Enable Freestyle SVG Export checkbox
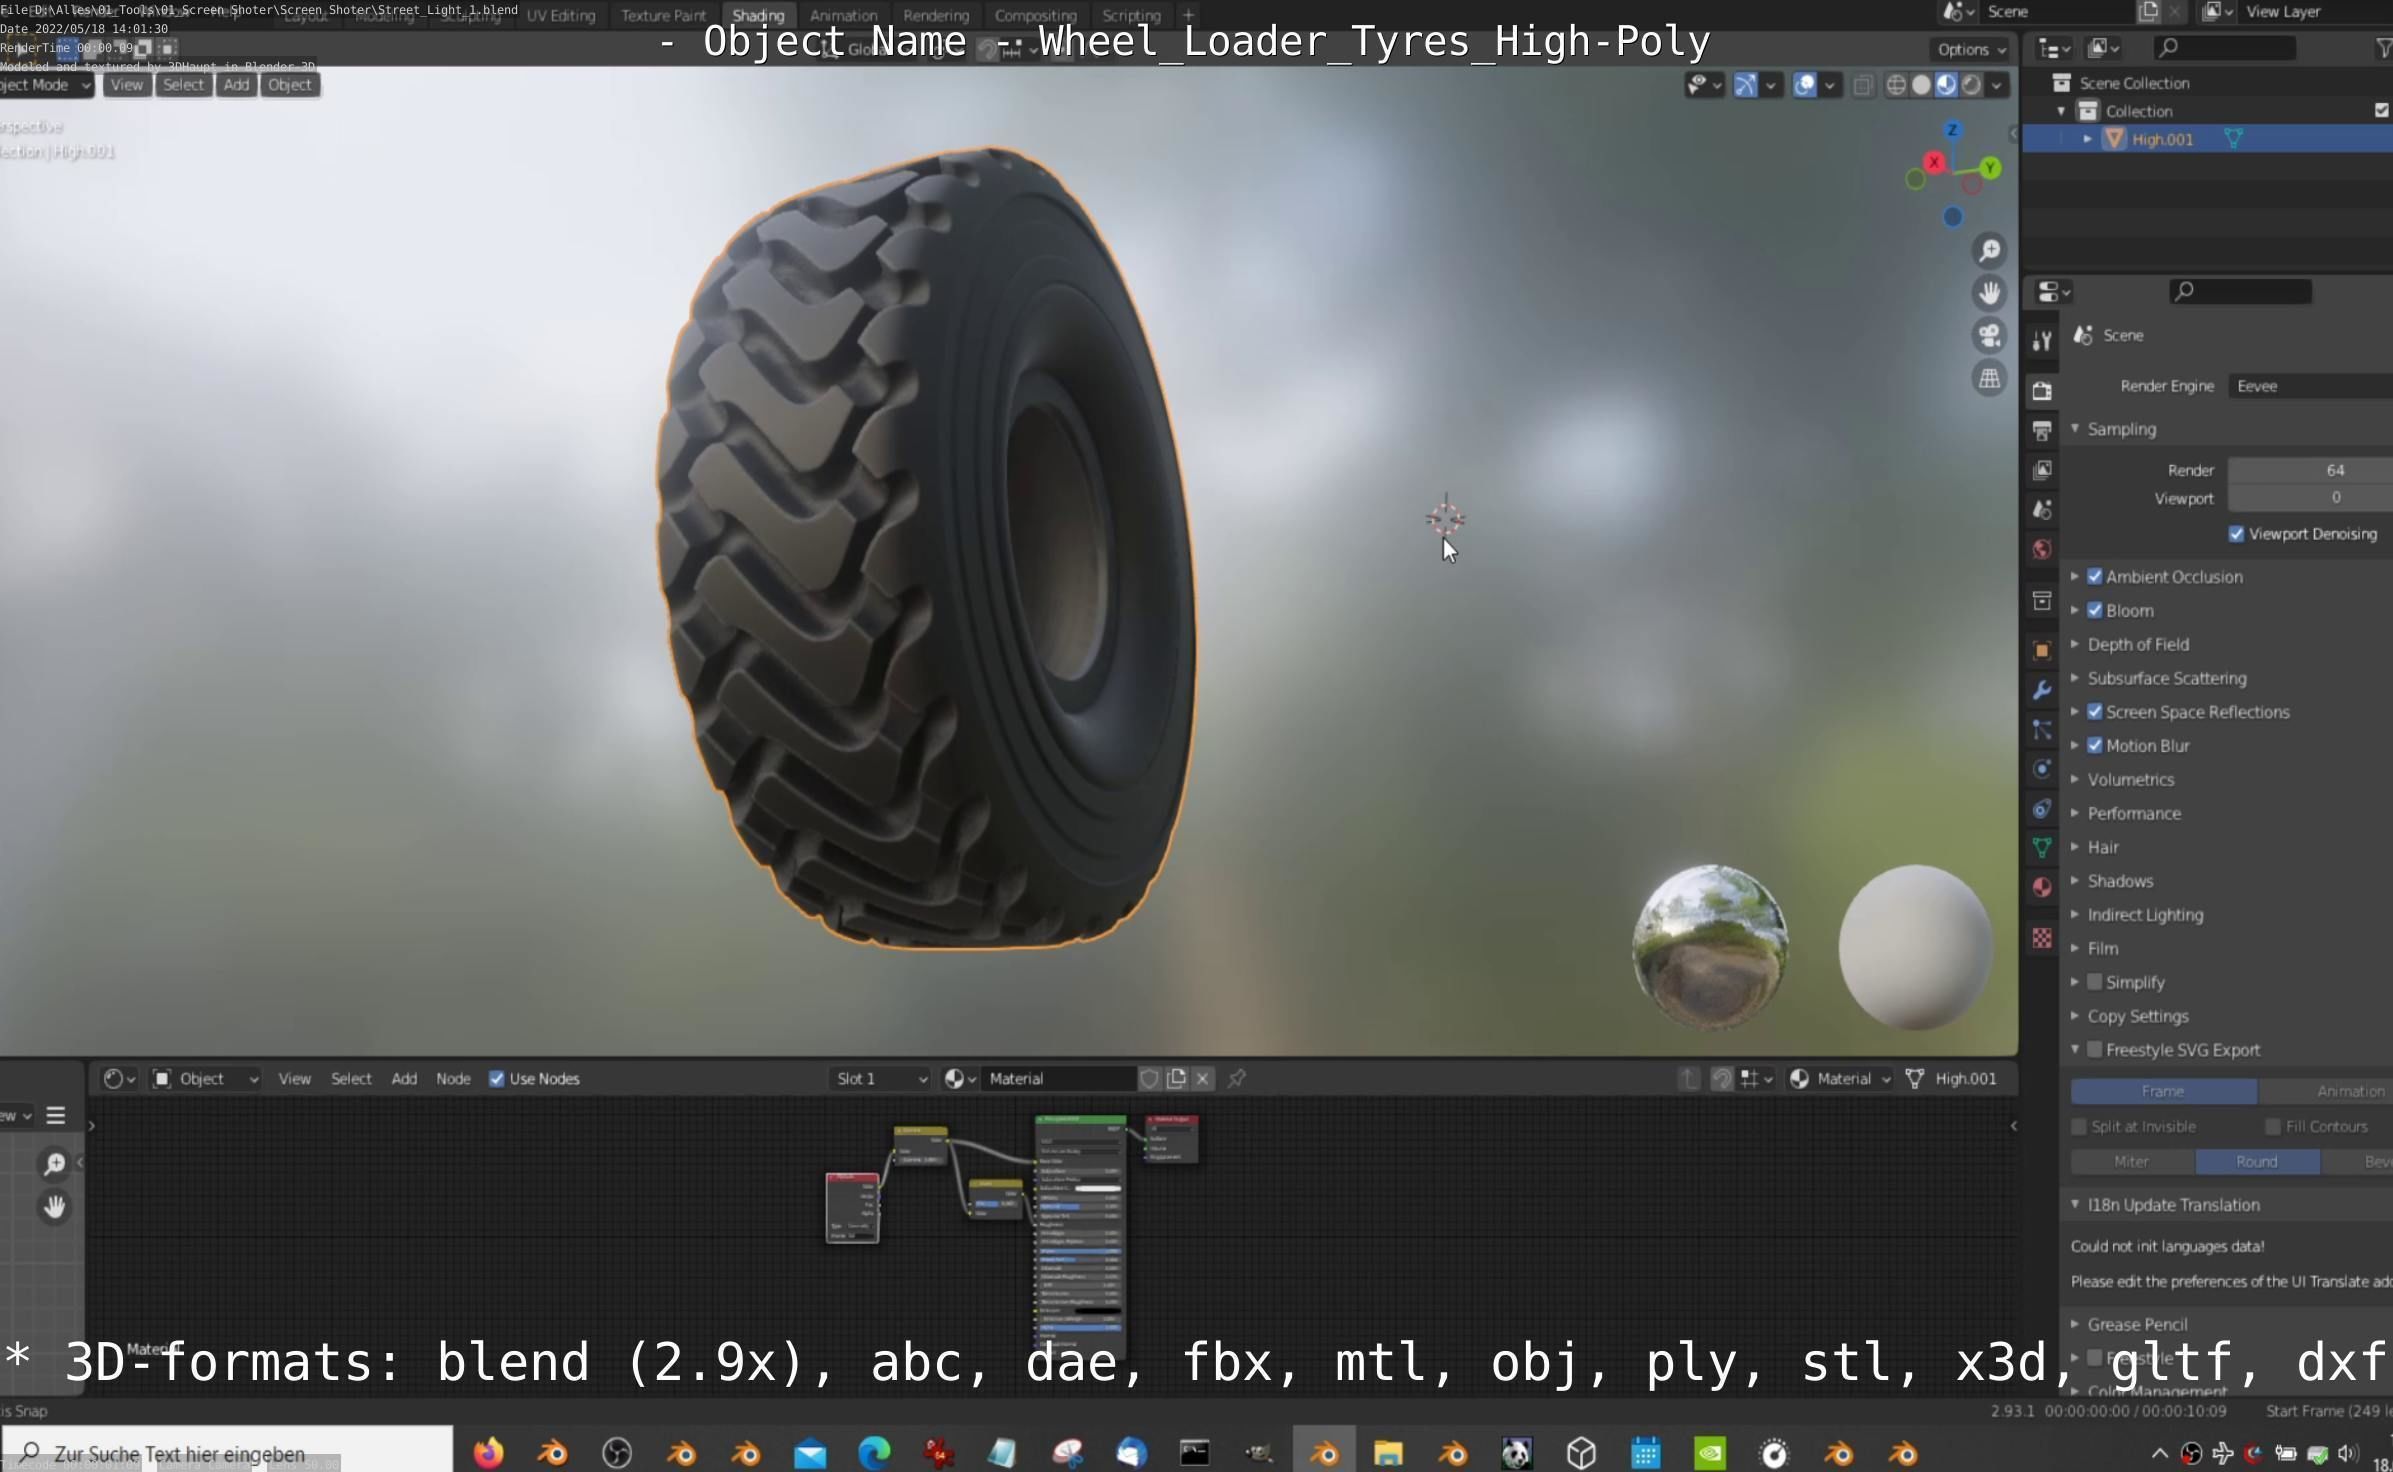The width and height of the screenshot is (2393, 1472). click(x=2094, y=1050)
